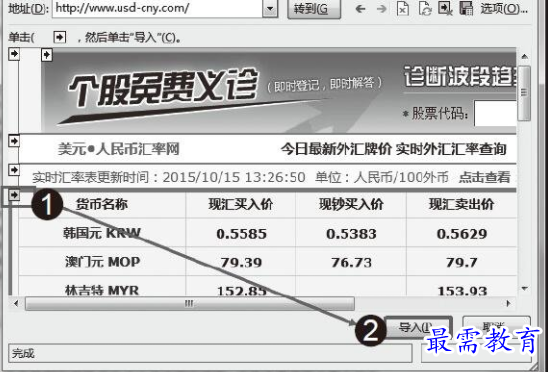Select 林吉特 MYR row label
The width and height of the screenshot is (548, 372).
point(102,291)
